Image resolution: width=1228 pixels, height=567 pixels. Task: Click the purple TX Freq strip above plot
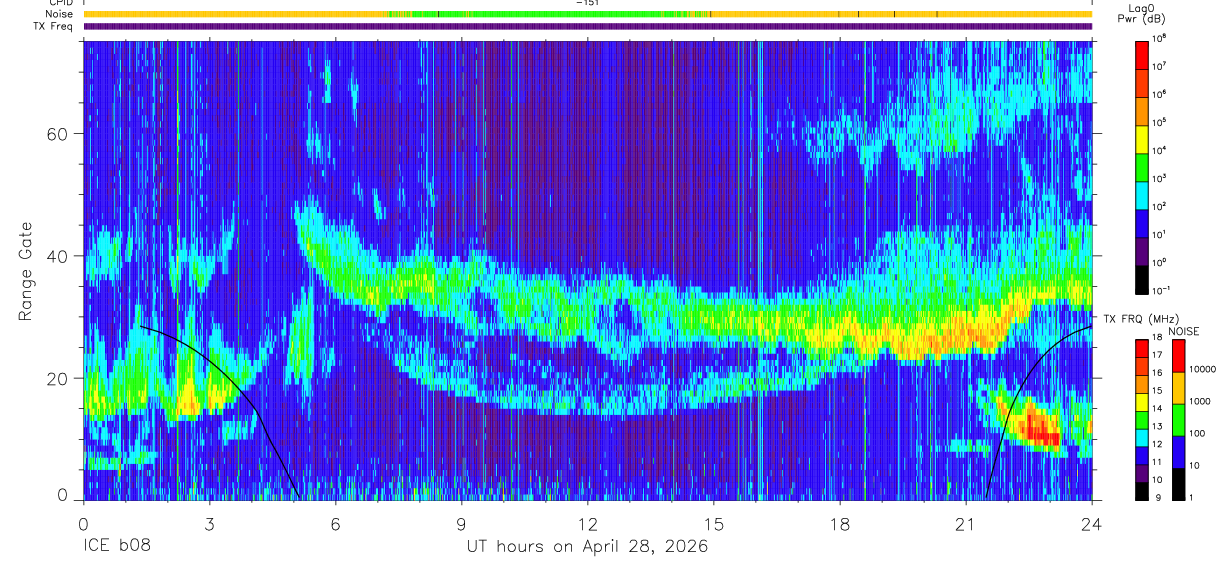(588, 26)
